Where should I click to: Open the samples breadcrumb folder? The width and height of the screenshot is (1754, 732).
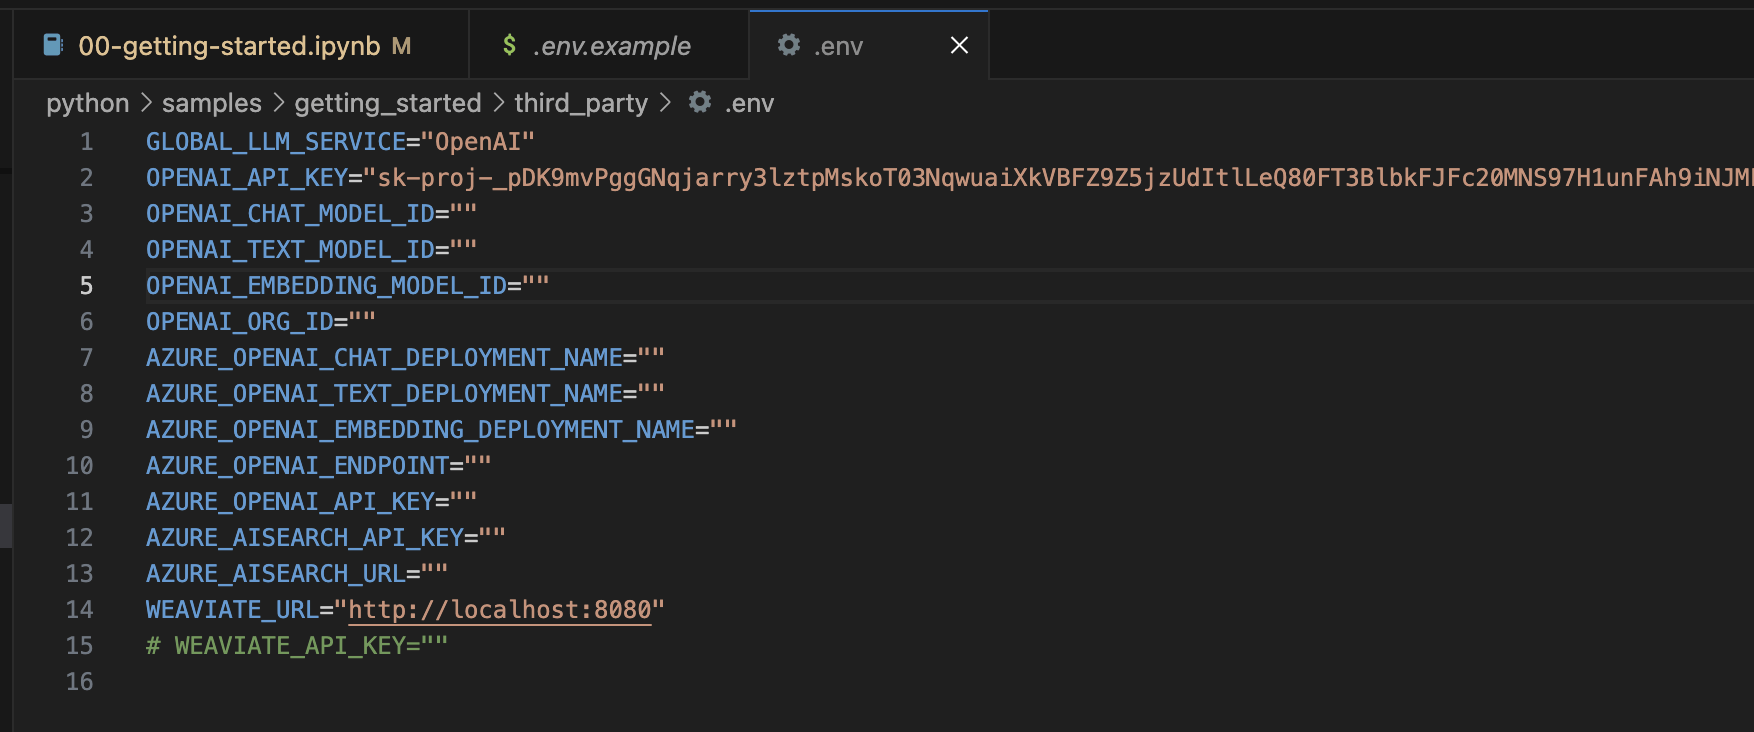pyautogui.click(x=211, y=103)
